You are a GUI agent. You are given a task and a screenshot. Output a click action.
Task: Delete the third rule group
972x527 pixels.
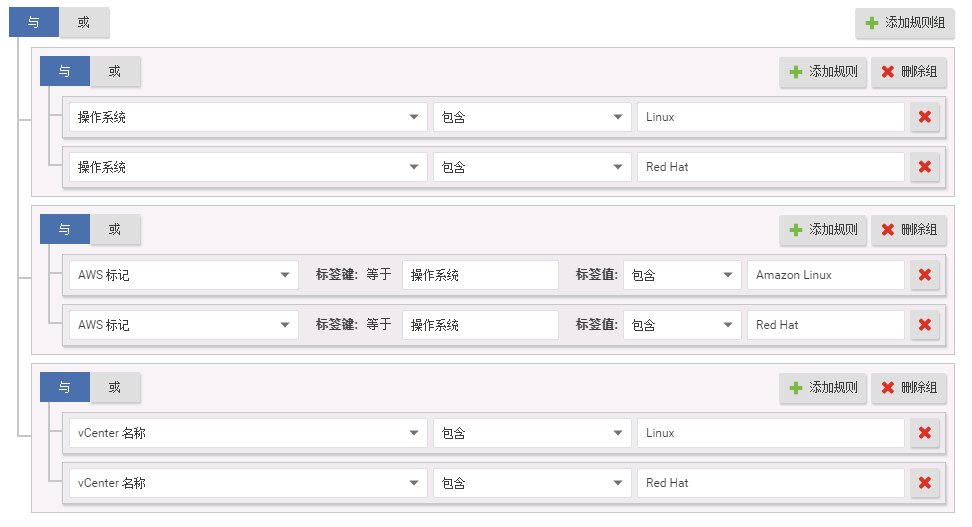909,388
